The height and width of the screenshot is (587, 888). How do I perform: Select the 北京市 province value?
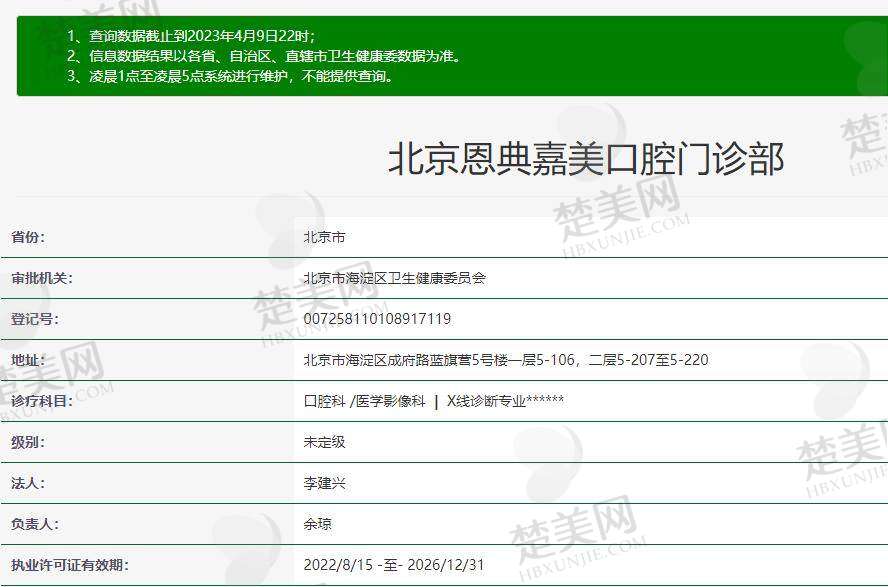pyautogui.click(x=324, y=238)
